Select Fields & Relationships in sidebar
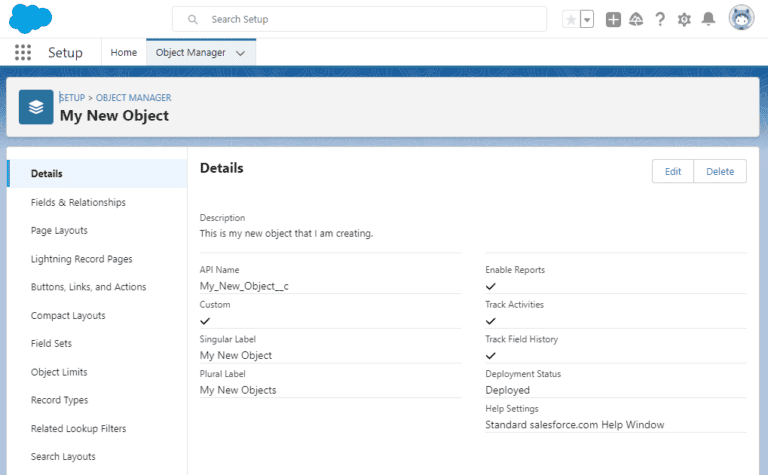 click(x=78, y=202)
